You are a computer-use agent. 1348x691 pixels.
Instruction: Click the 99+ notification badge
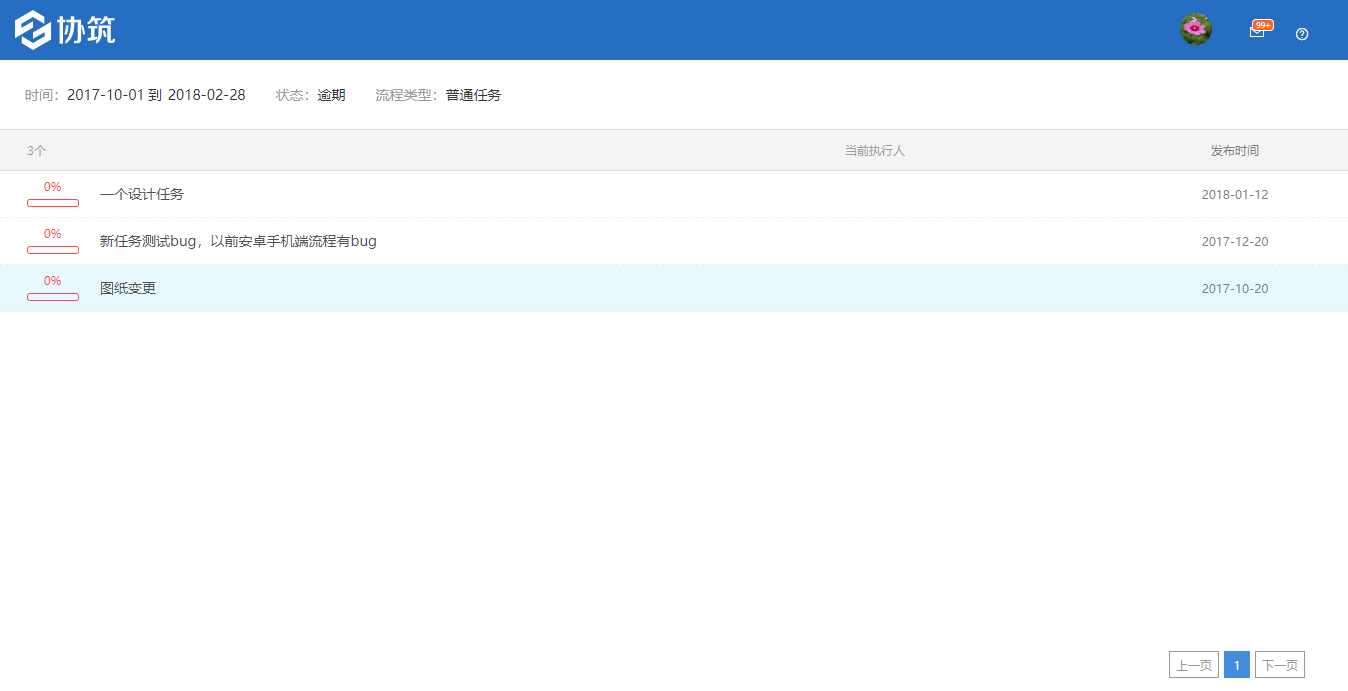pos(1263,25)
